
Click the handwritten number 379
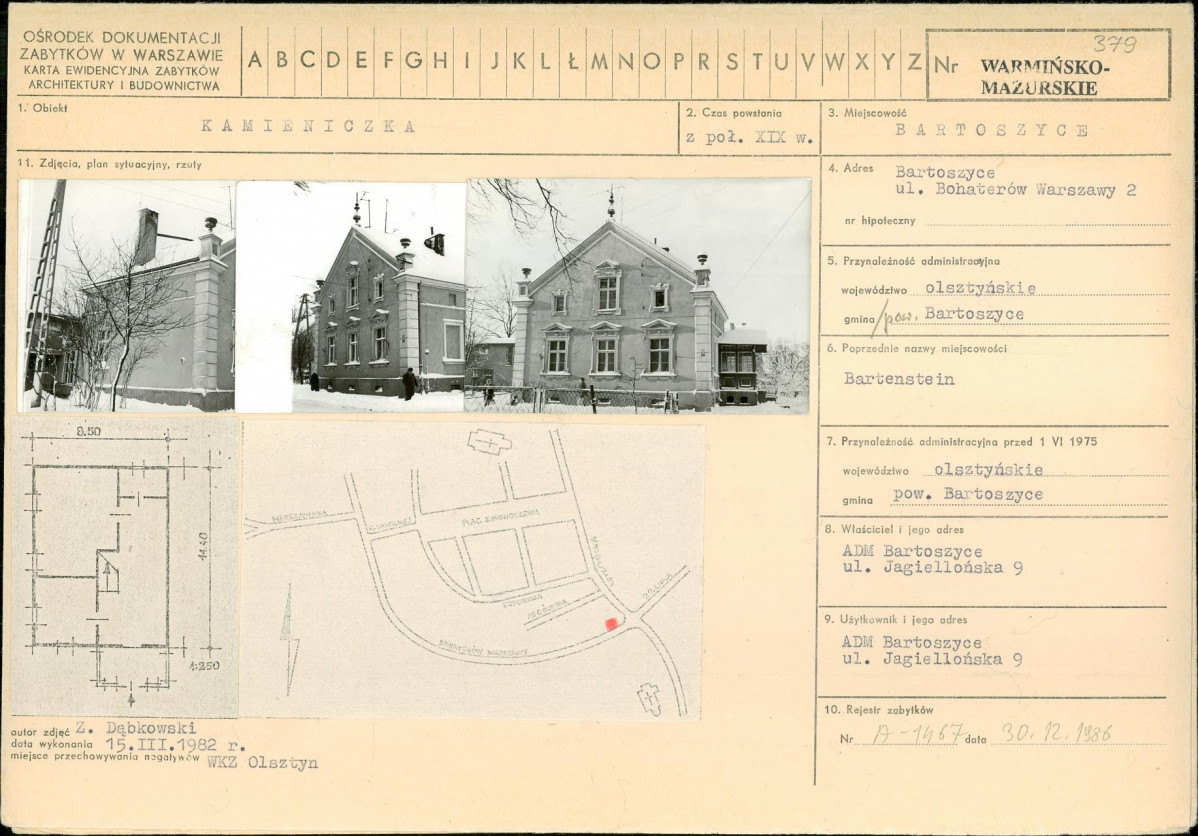[1115, 44]
